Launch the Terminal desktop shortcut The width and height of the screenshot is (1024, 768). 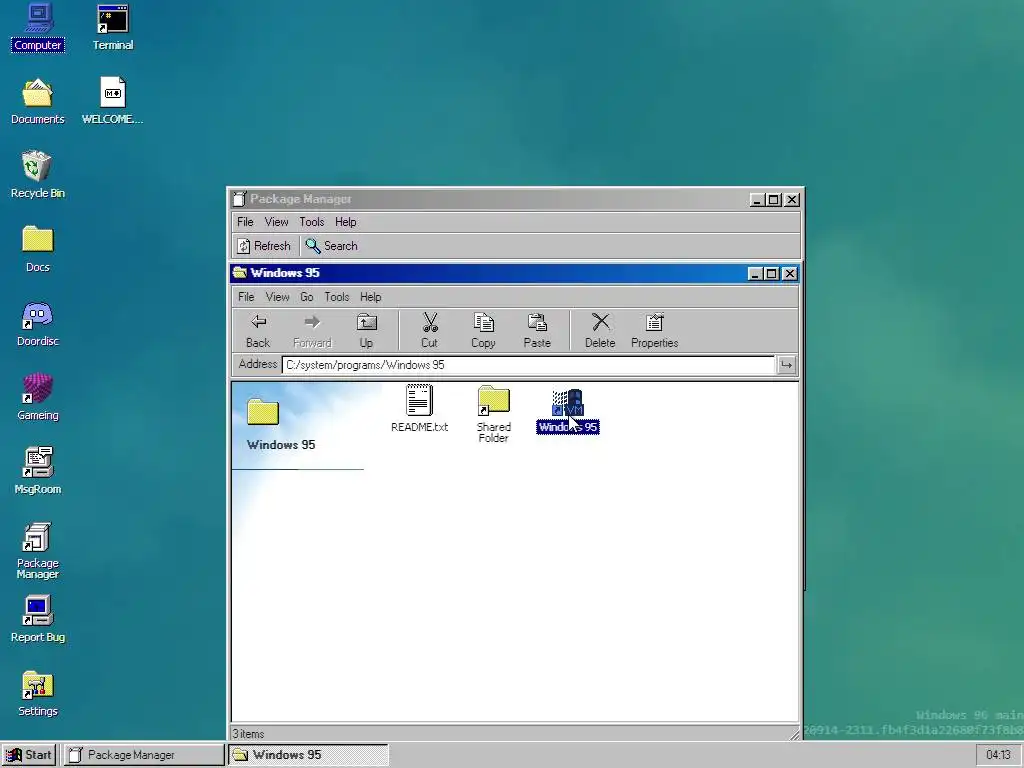pos(112,27)
